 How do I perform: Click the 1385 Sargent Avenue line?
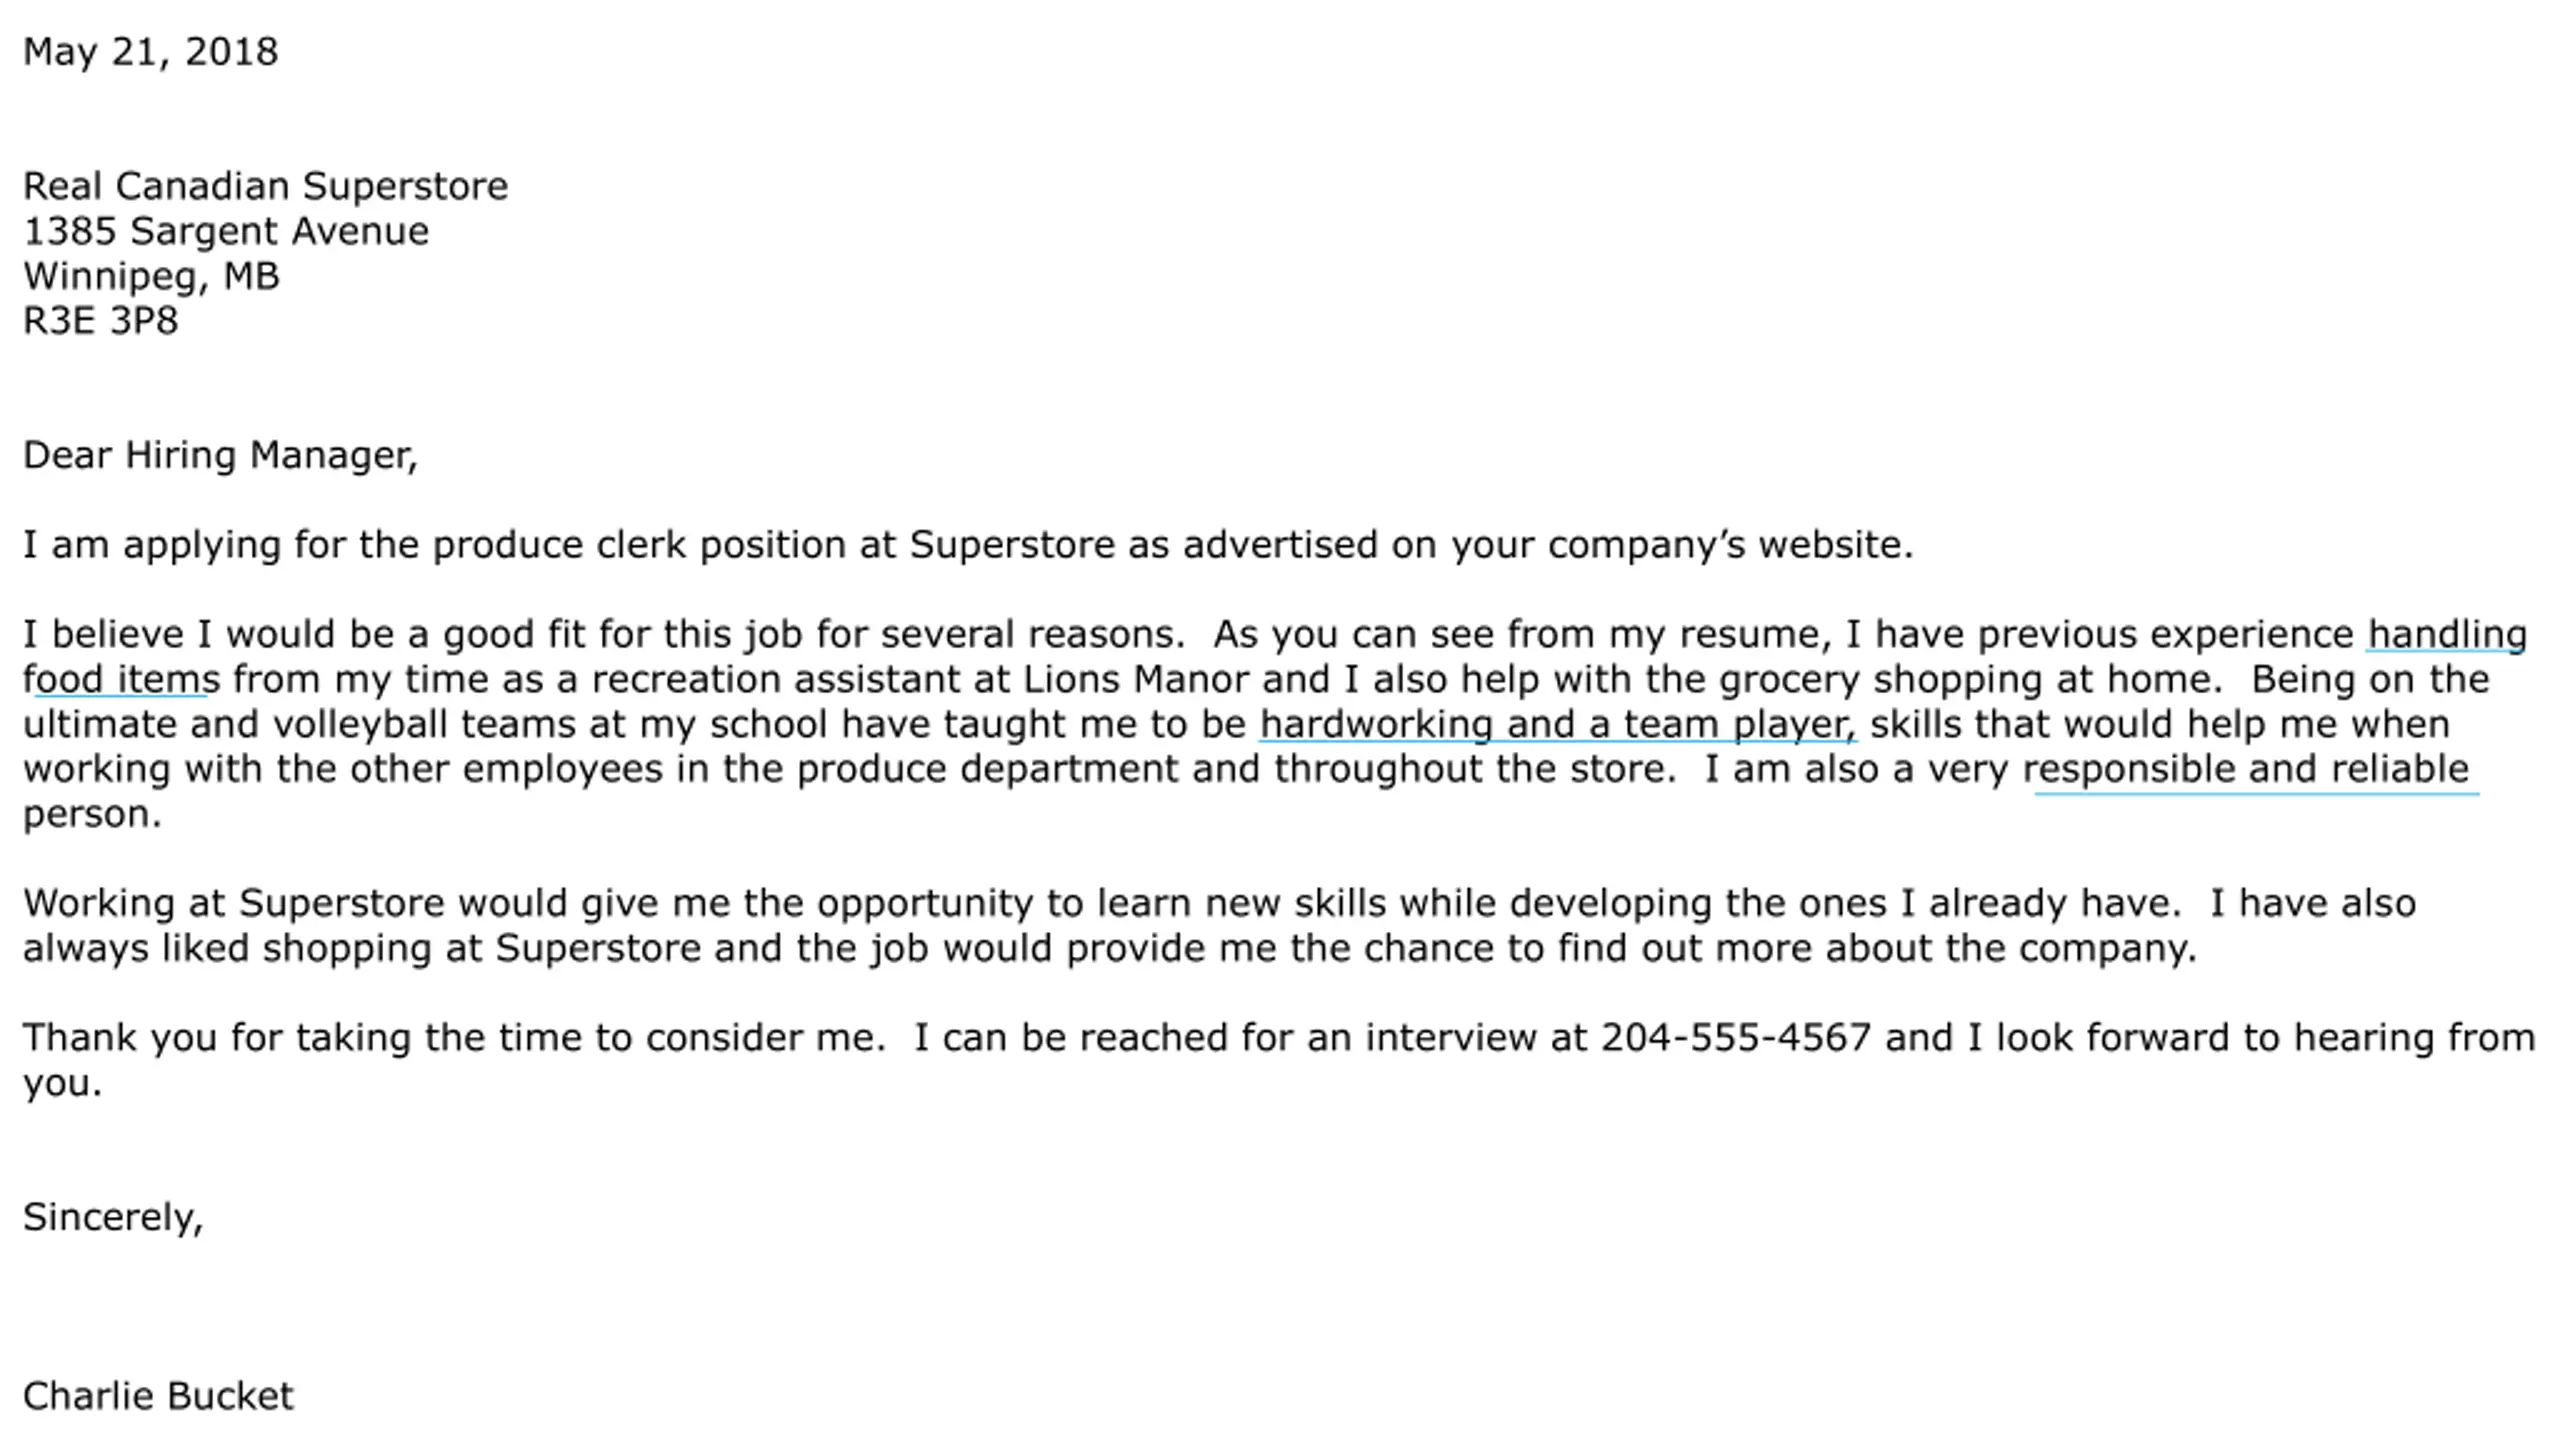pyautogui.click(x=226, y=231)
